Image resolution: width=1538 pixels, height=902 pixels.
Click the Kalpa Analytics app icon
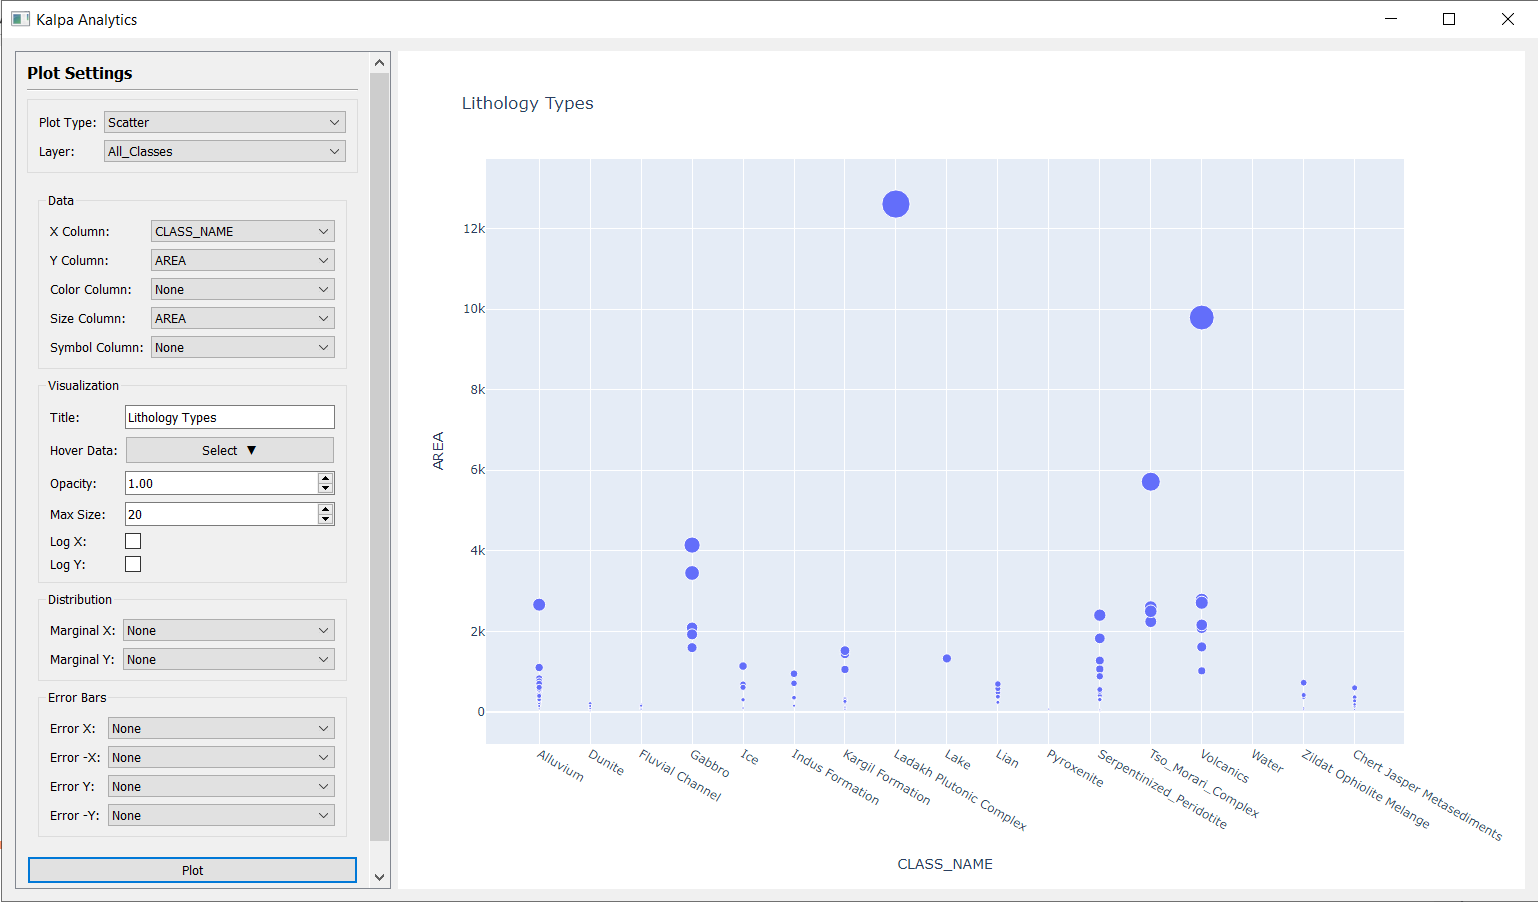pyautogui.click(x=20, y=19)
